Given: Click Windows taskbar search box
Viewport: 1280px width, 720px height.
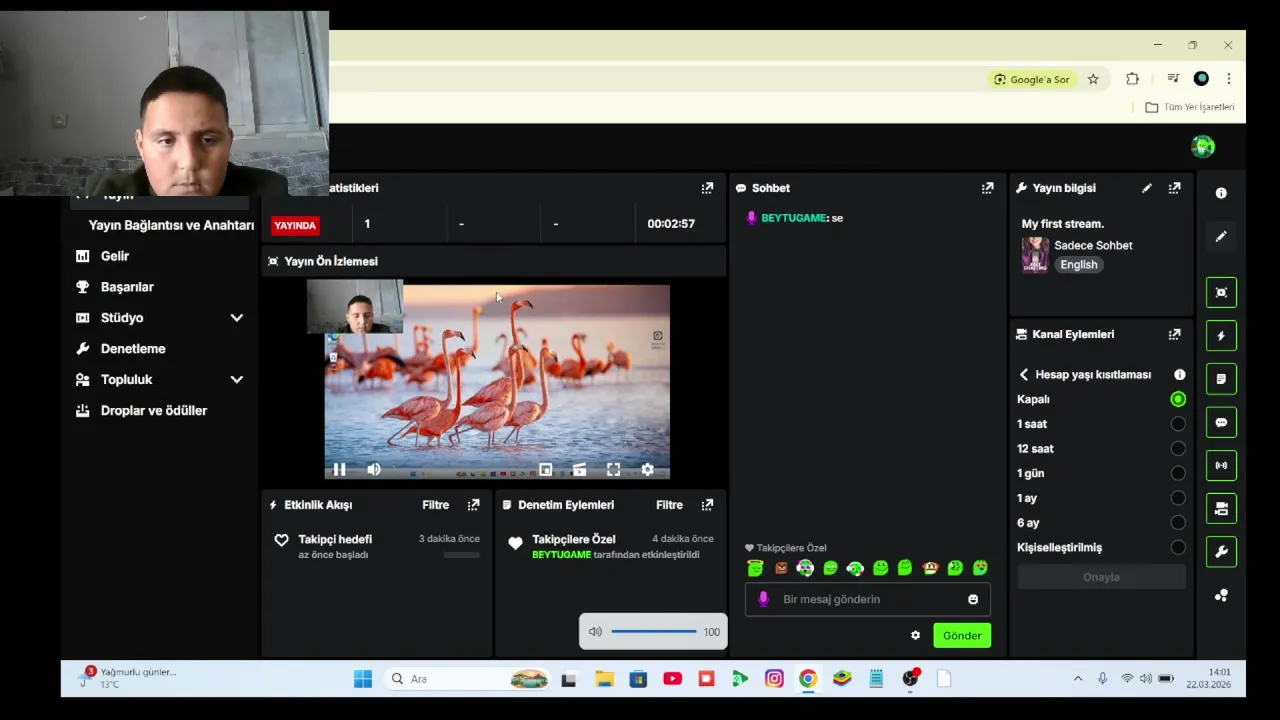Looking at the screenshot, I should pos(468,679).
